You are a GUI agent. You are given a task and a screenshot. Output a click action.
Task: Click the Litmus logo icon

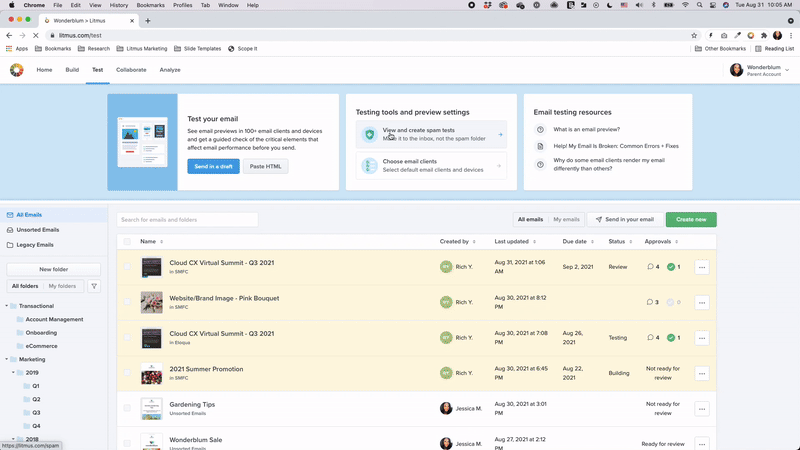point(16,70)
